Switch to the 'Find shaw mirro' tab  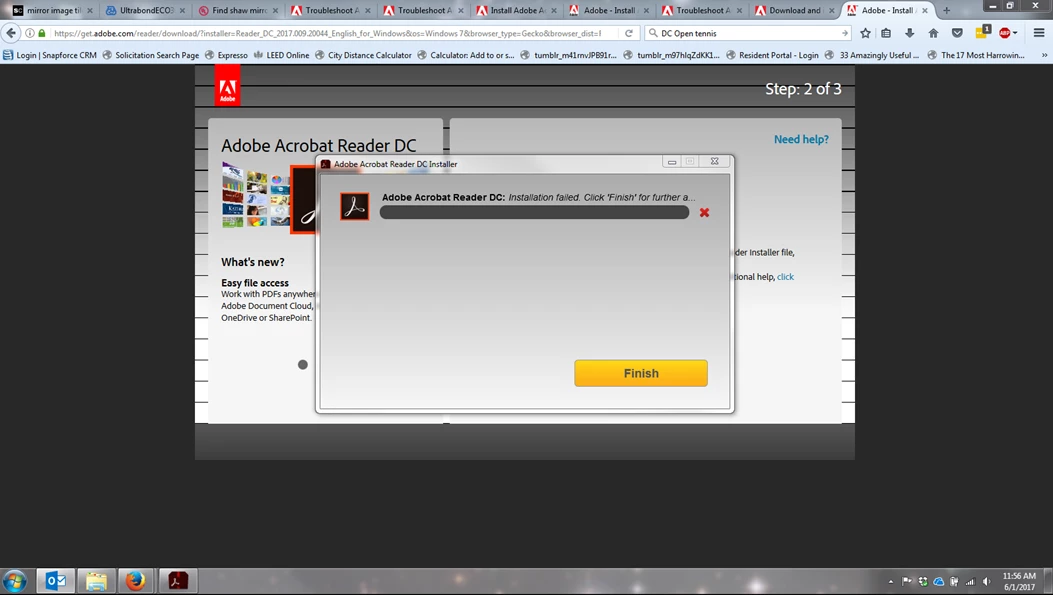(x=237, y=10)
